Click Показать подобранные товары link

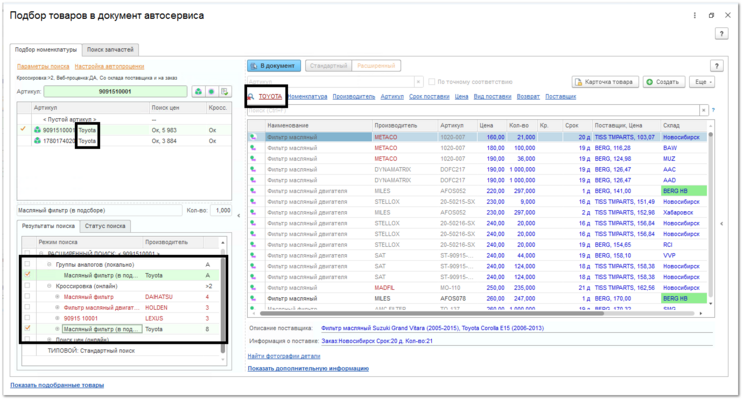(57, 385)
